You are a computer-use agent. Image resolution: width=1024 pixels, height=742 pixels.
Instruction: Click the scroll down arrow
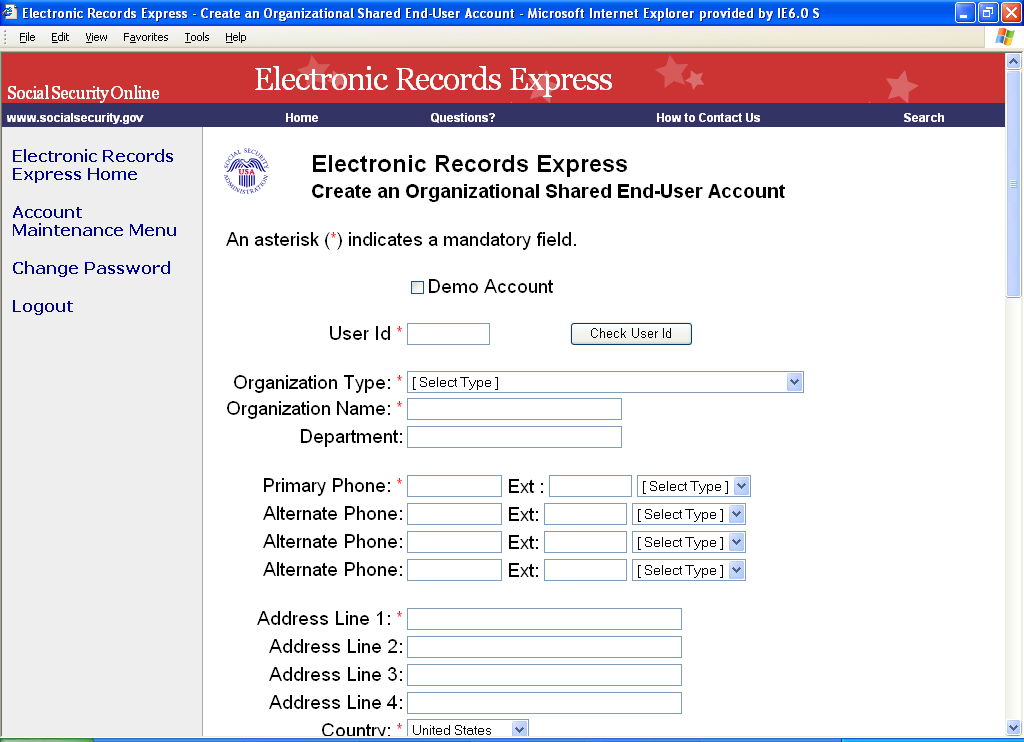point(1014,727)
